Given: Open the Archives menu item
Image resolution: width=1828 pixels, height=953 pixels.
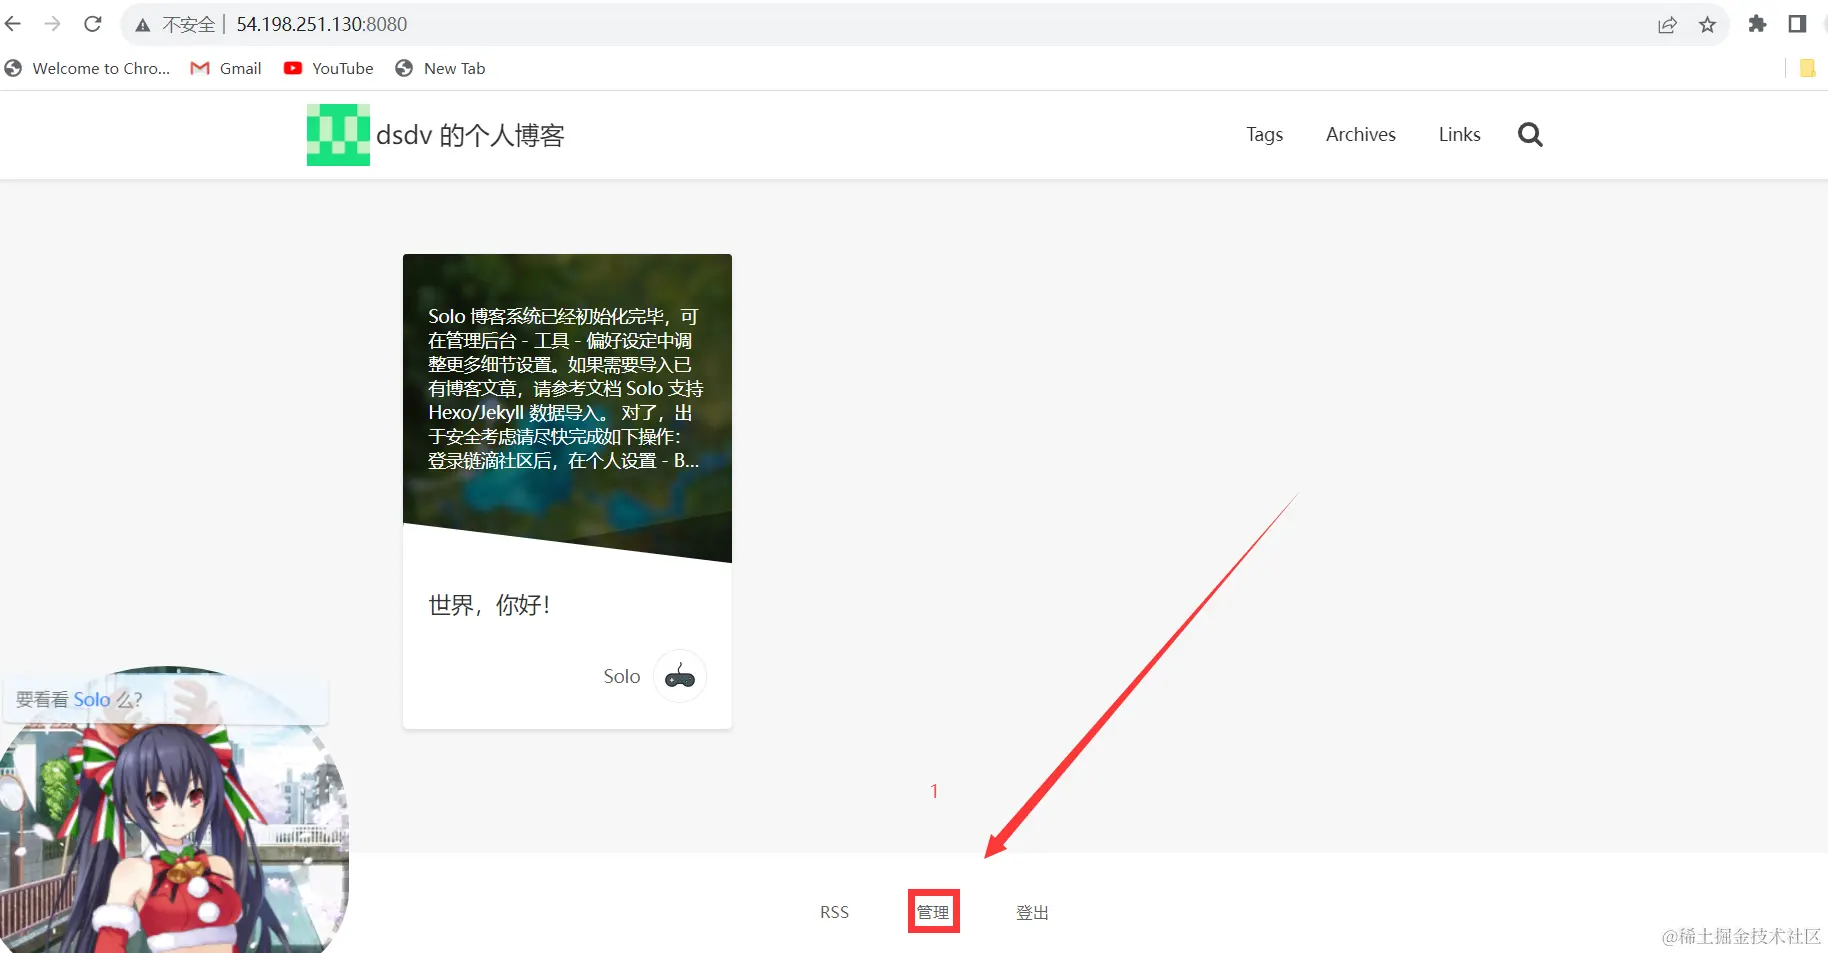Looking at the screenshot, I should point(1360,134).
